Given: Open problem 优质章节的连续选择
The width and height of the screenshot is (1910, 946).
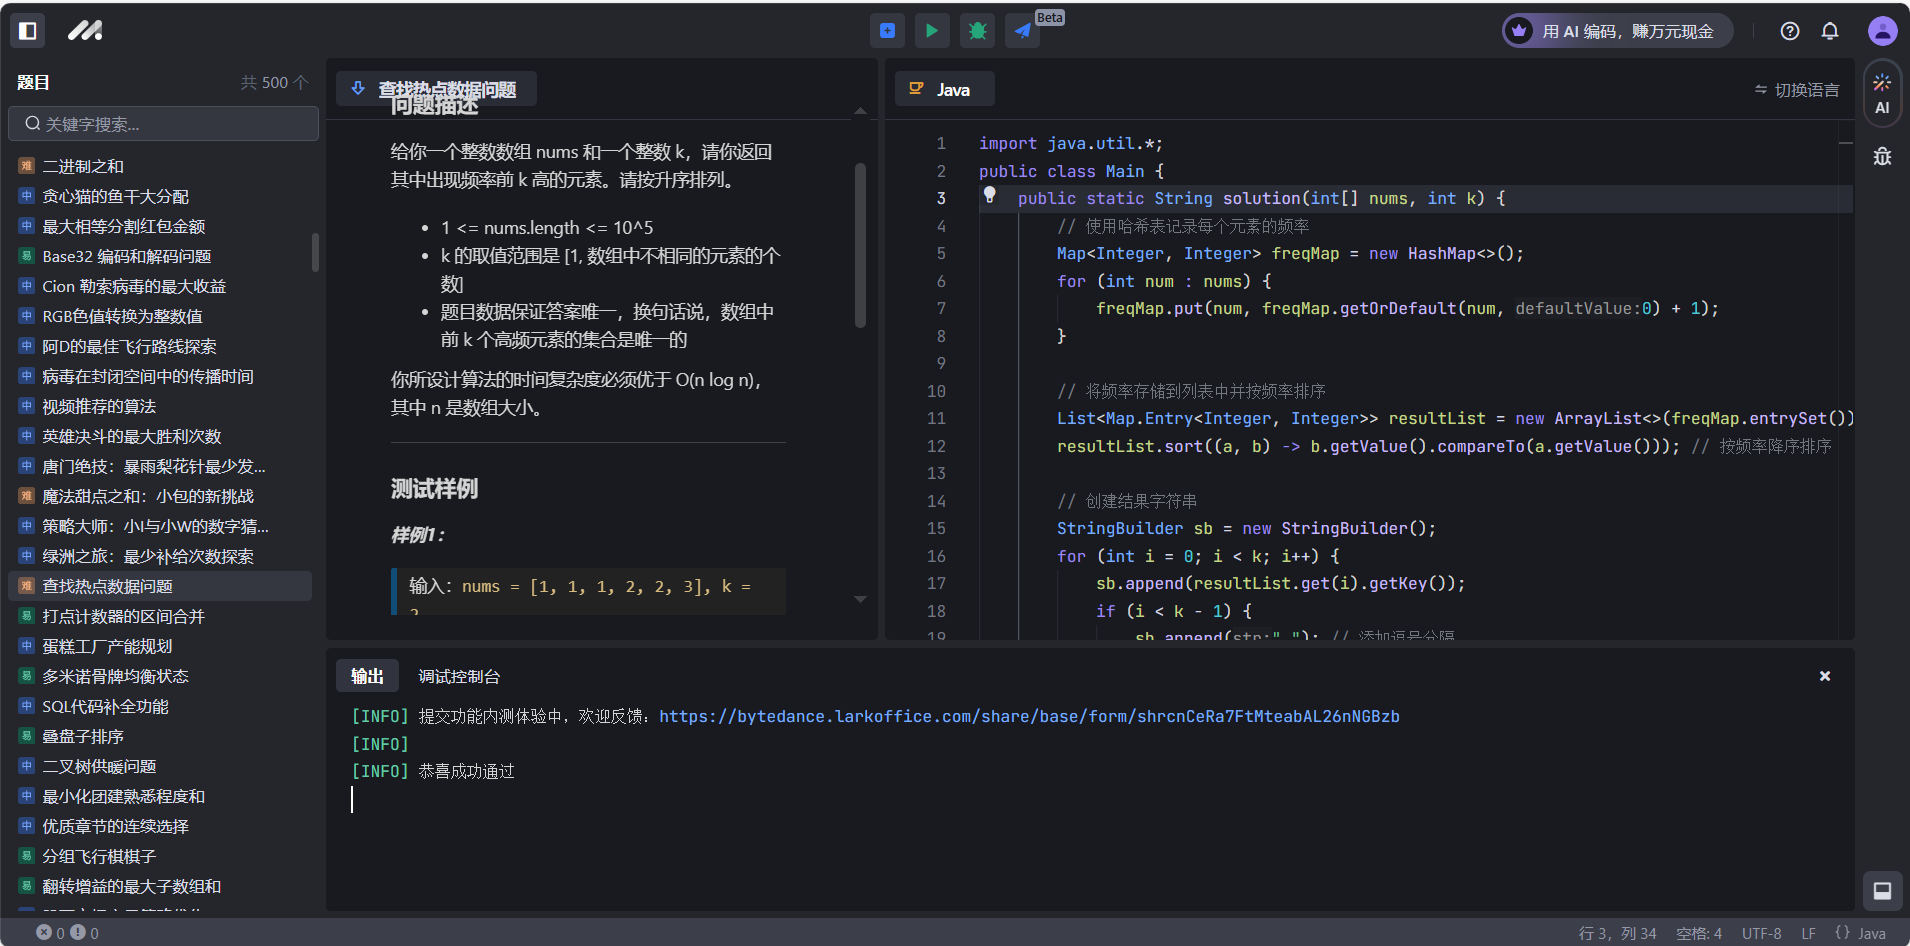Looking at the screenshot, I should tap(160, 826).
